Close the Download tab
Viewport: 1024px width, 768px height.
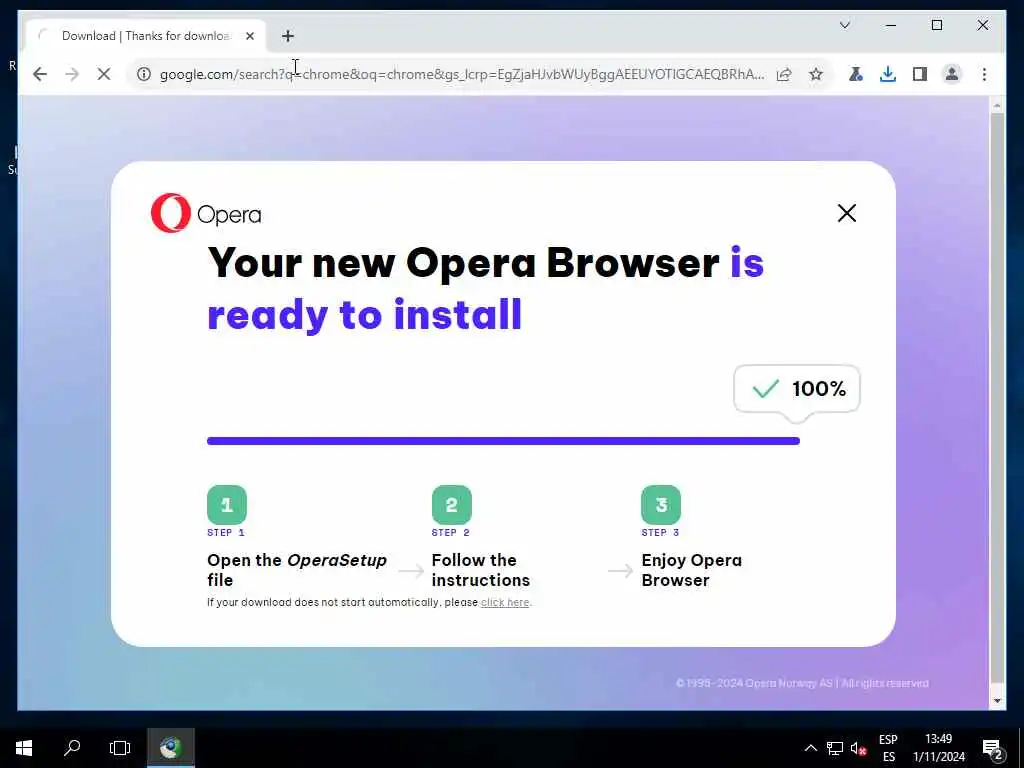(249, 36)
